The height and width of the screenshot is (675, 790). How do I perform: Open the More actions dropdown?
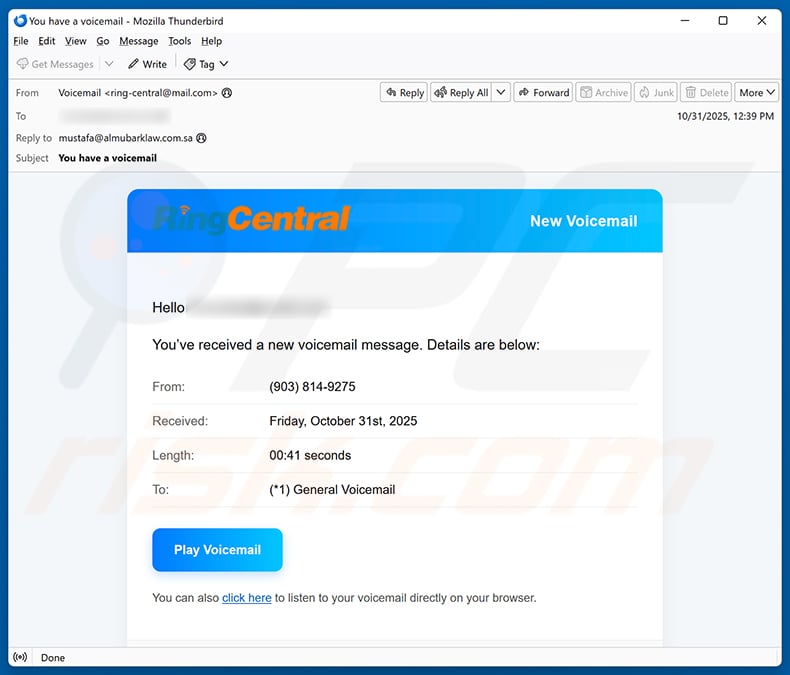click(x=757, y=93)
